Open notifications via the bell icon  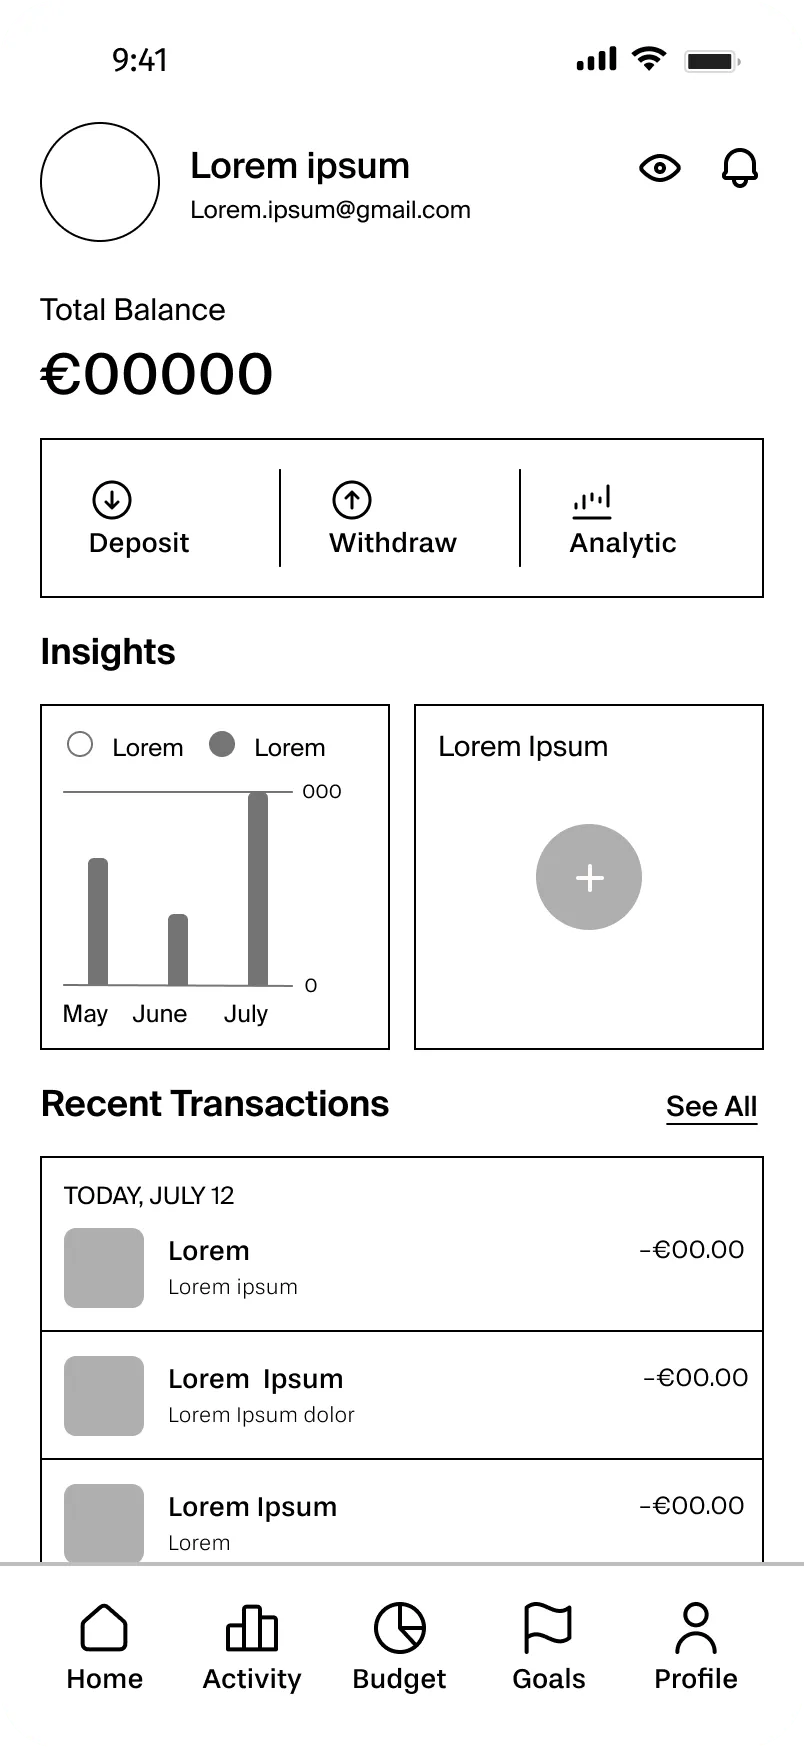(740, 168)
